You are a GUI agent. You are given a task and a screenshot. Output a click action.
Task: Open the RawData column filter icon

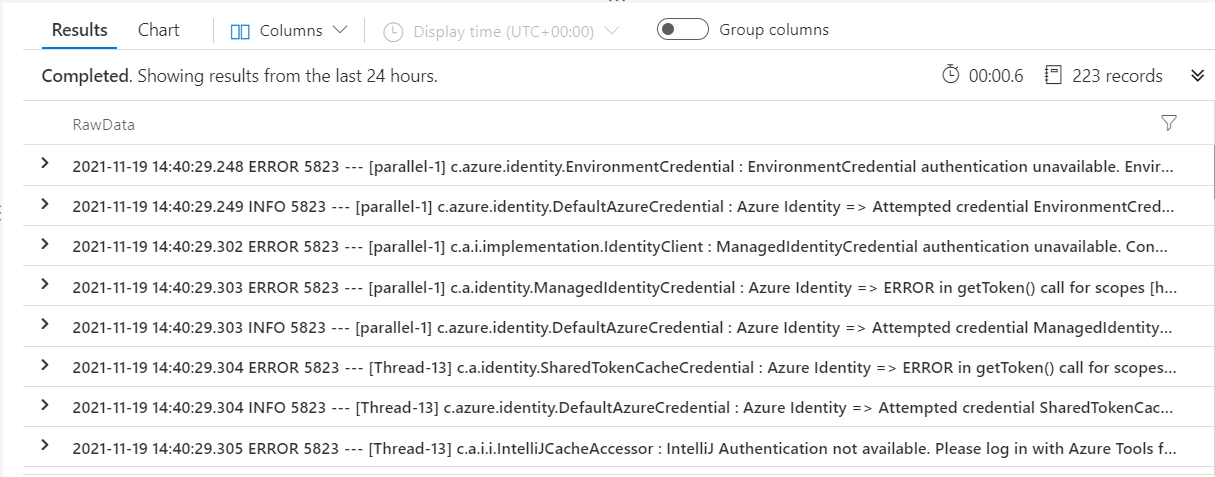pyautogui.click(x=1168, y=124)
